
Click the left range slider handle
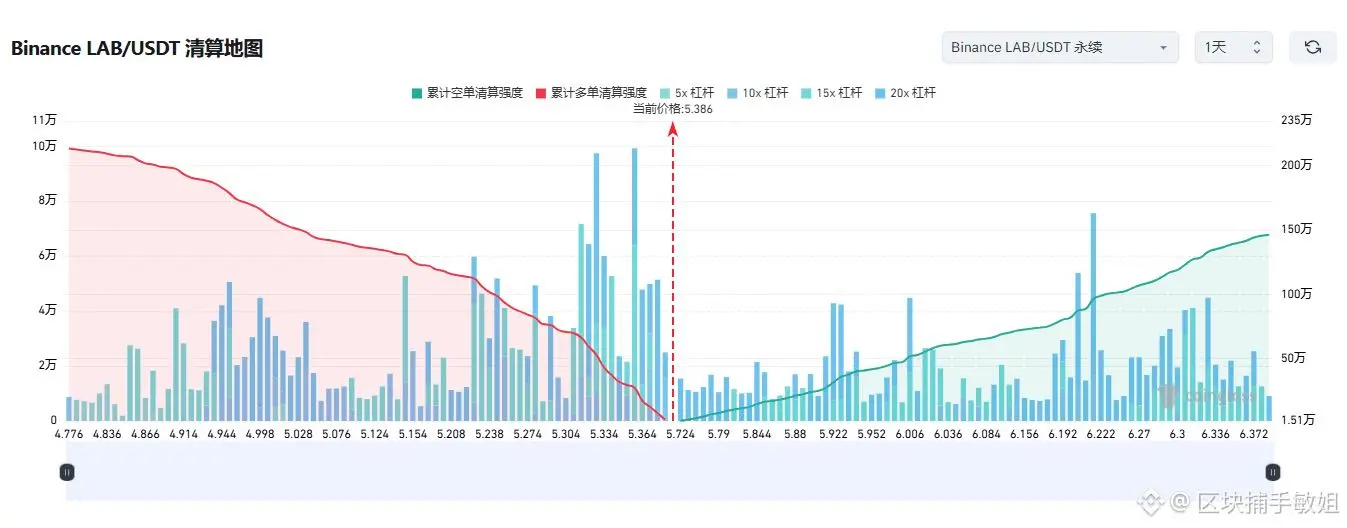click(67, 472)
